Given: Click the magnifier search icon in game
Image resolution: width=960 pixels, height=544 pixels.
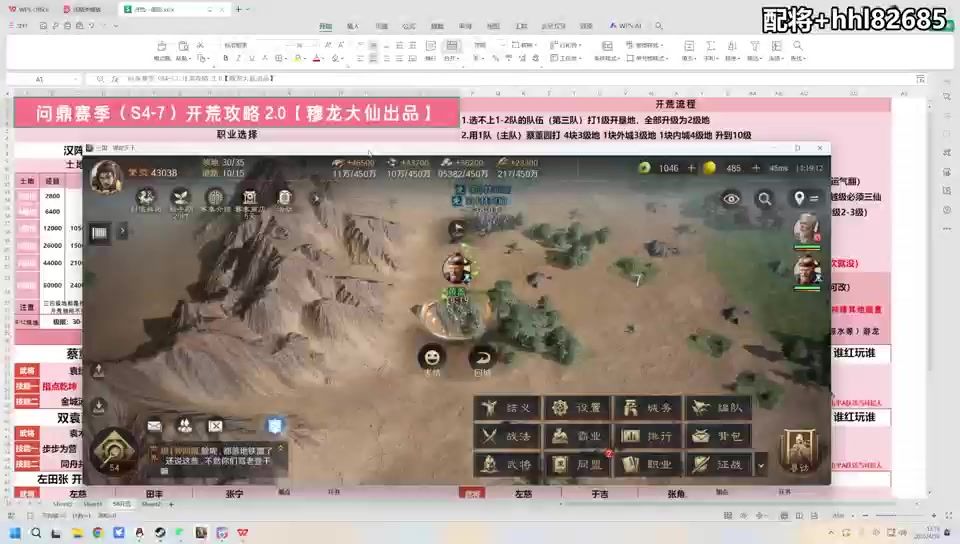Looking at the screenshot, I should tap(765, 199).
